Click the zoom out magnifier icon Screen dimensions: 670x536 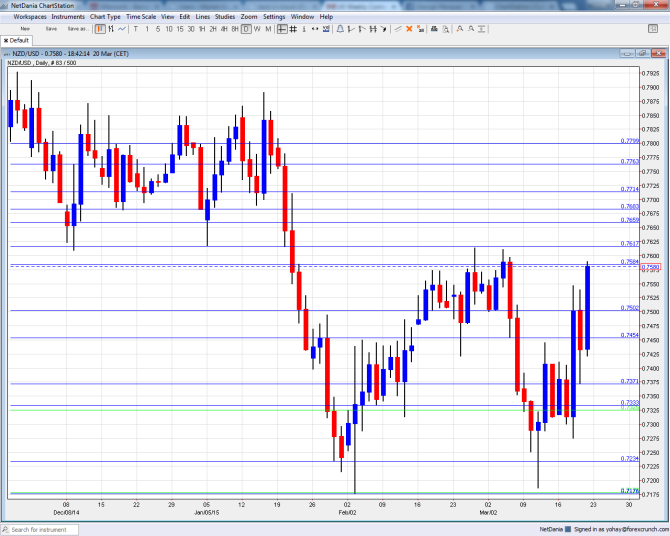point(471,29)
